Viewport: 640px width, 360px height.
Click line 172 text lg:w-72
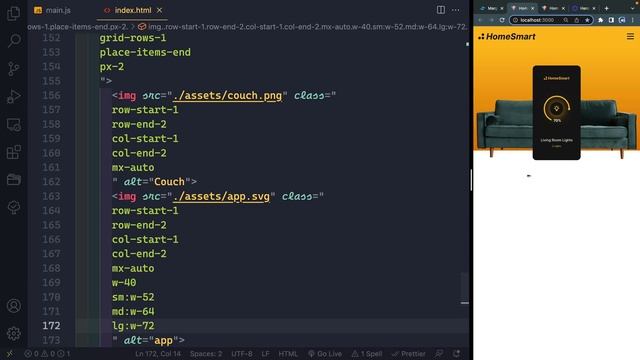[133, 326]
